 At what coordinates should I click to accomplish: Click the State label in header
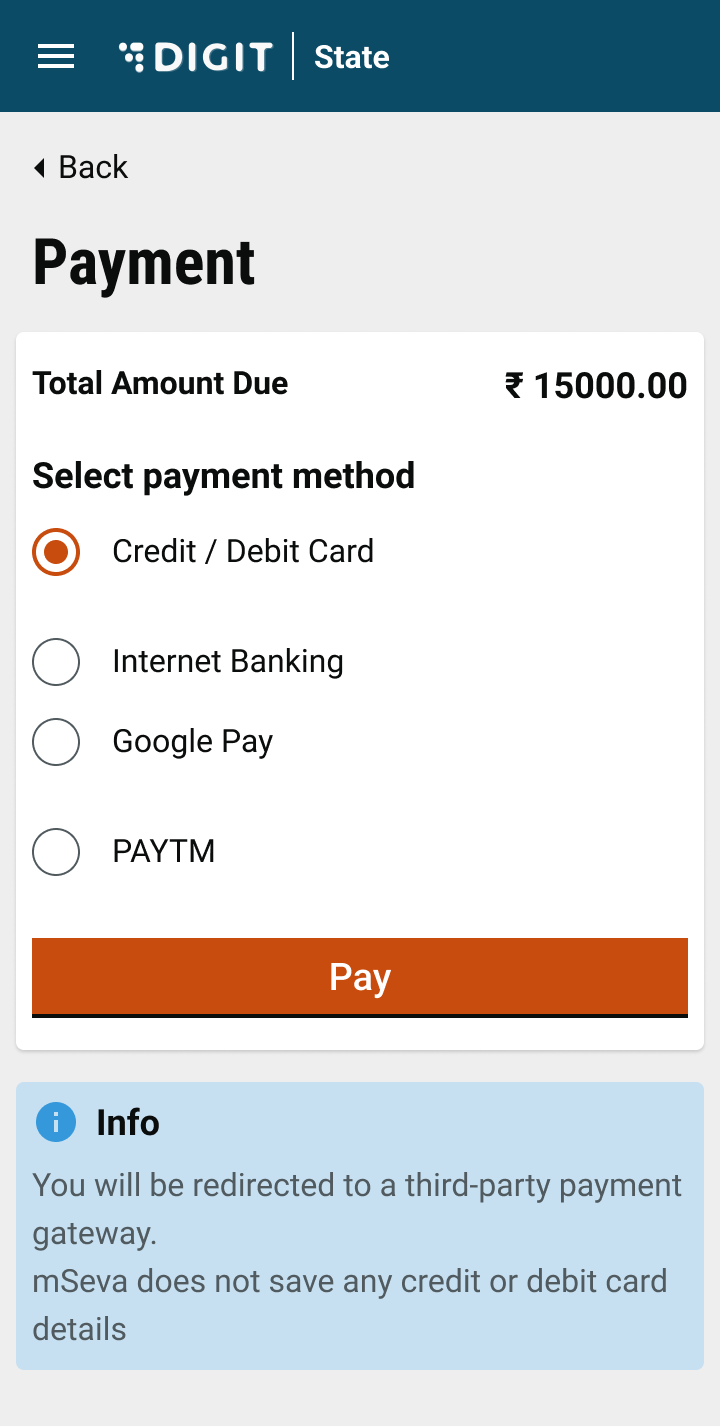pos(351,57)
